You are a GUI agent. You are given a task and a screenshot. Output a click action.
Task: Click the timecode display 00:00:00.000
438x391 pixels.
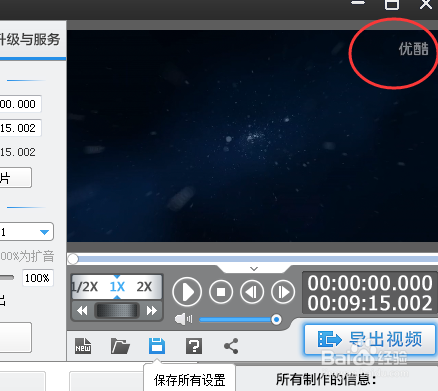point(370,283)
